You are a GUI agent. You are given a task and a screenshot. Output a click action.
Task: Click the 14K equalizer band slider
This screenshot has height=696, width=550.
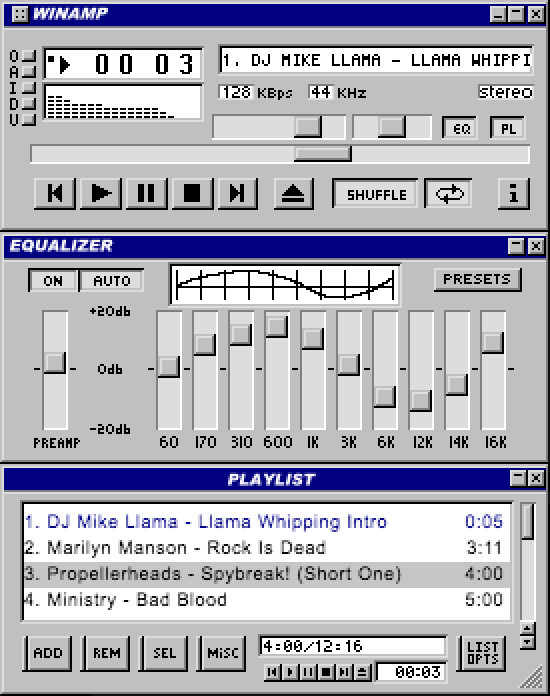point(457,385)
